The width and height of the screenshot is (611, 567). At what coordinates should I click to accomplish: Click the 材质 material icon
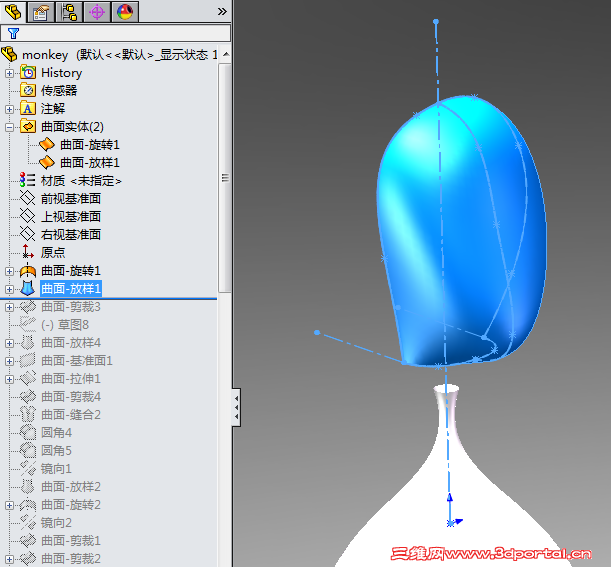point(28,180)
